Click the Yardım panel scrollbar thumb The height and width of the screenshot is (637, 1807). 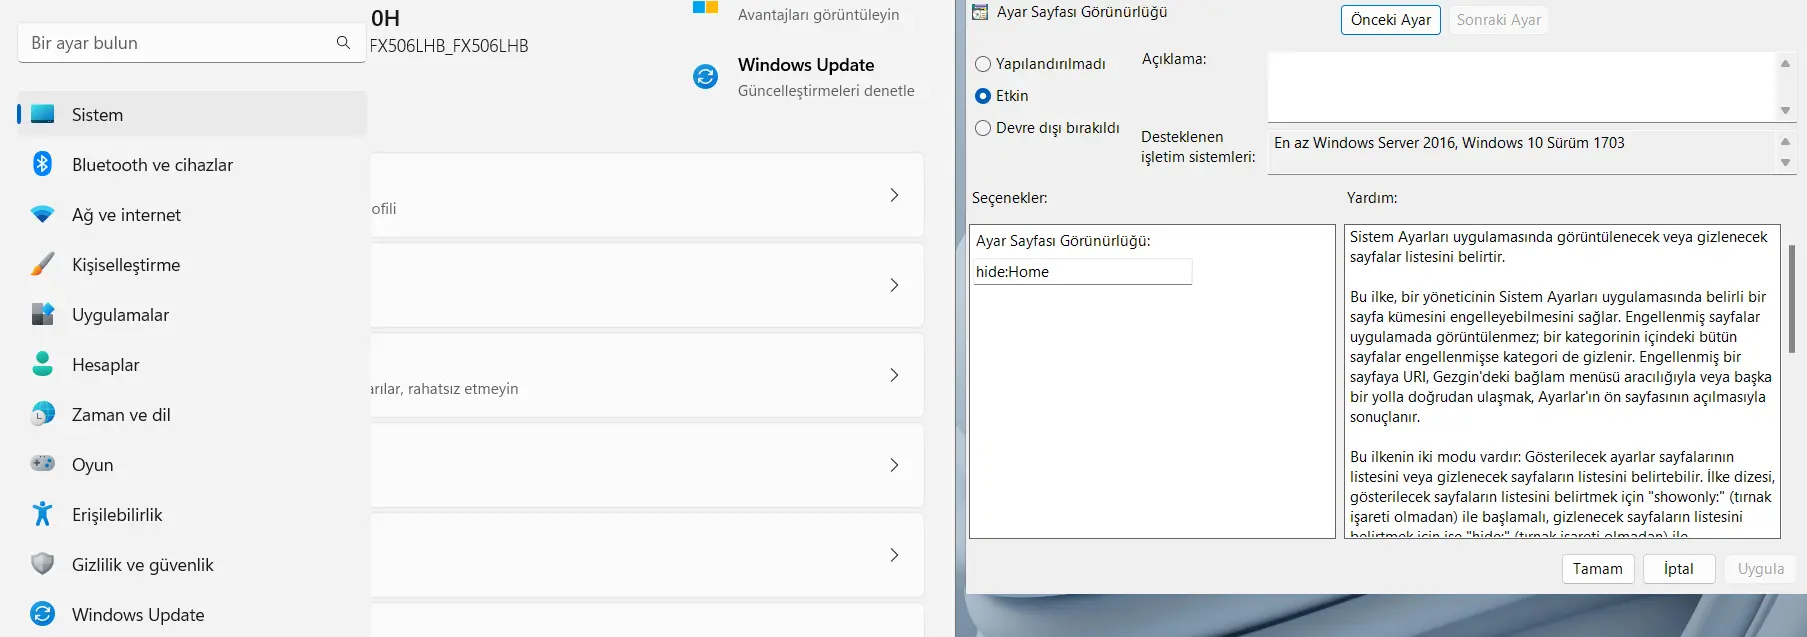(1792, 299)
